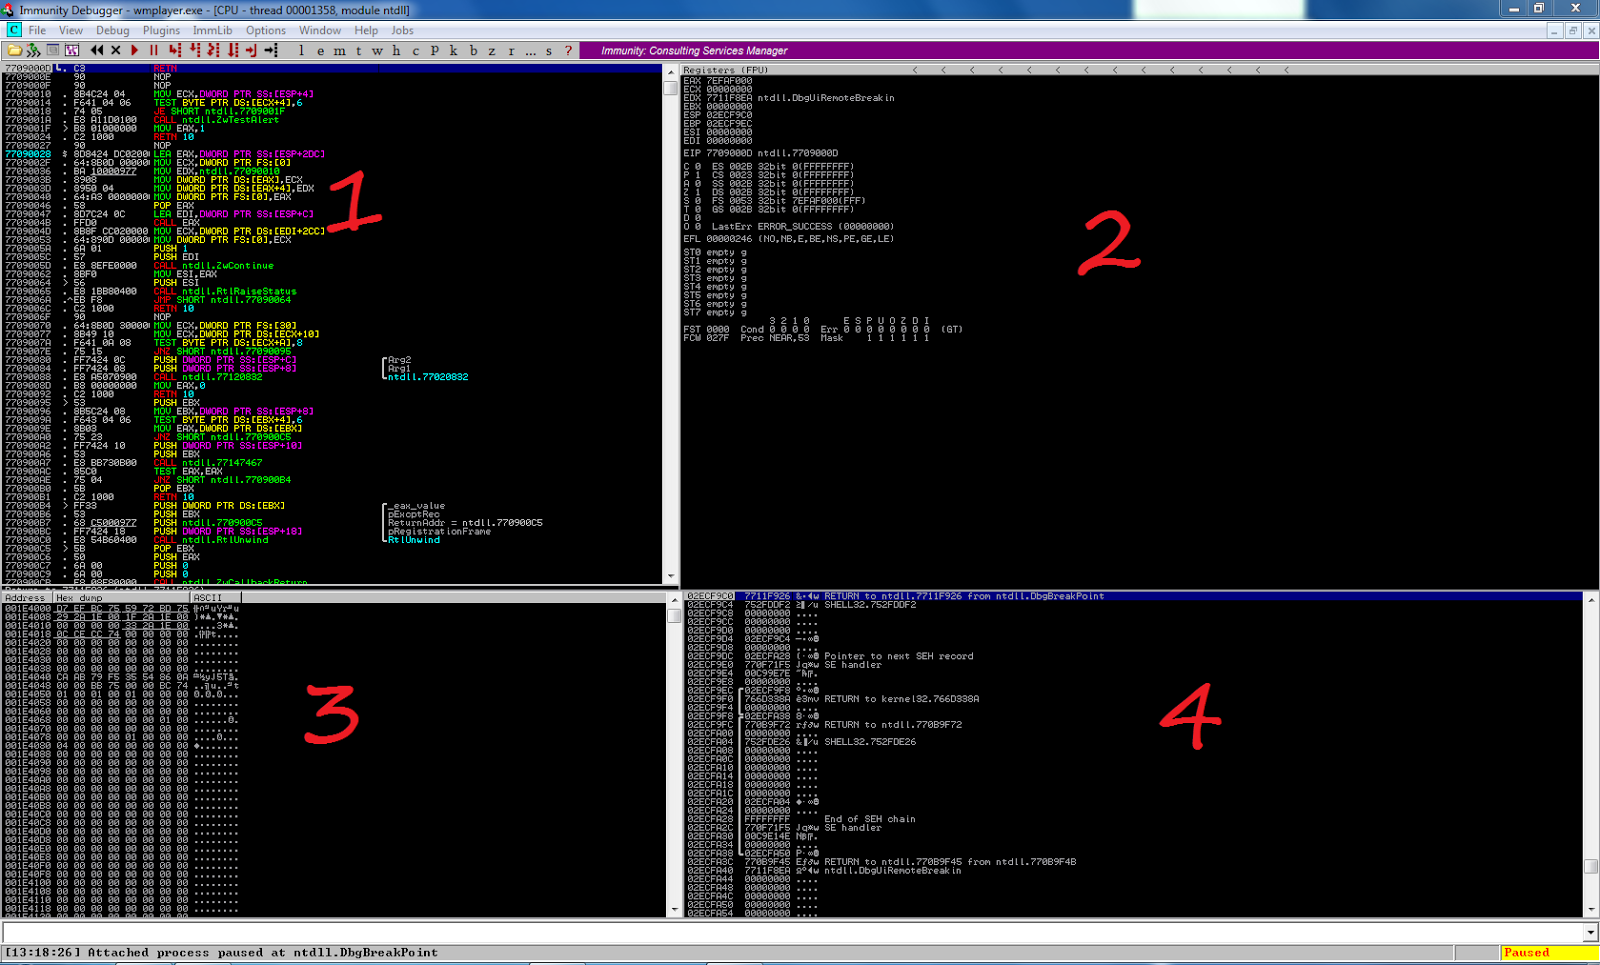Open the Debug menu
Screen dimensions: 1600x965
[112, 30]
